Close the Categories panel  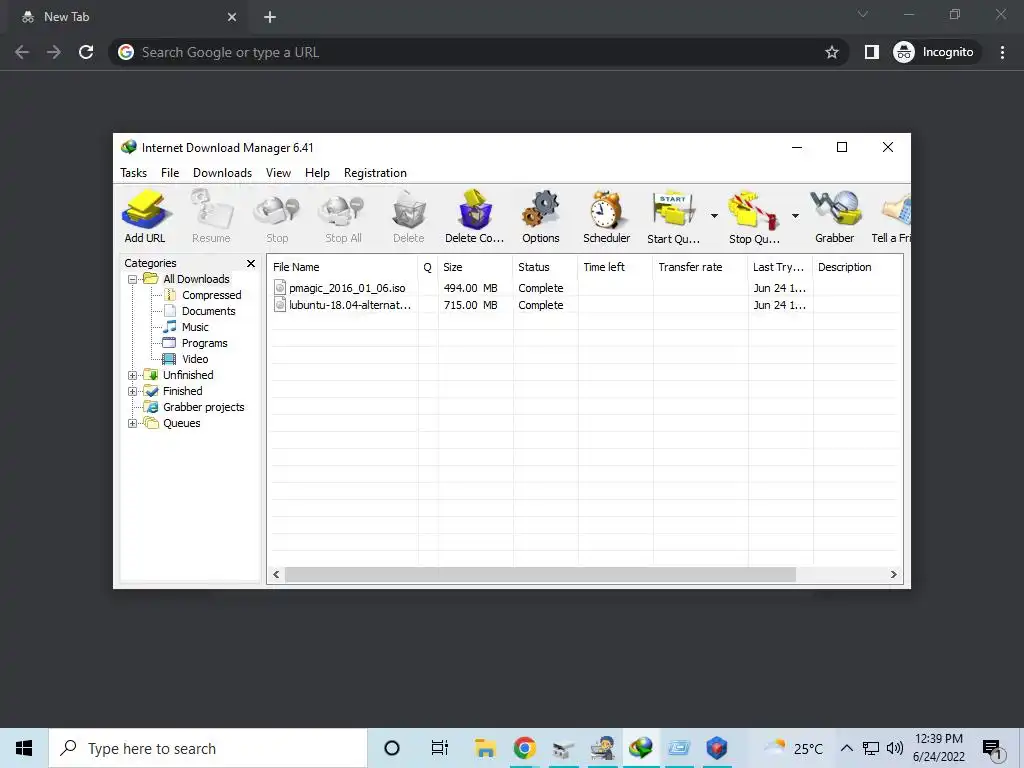tap(251, 263)
